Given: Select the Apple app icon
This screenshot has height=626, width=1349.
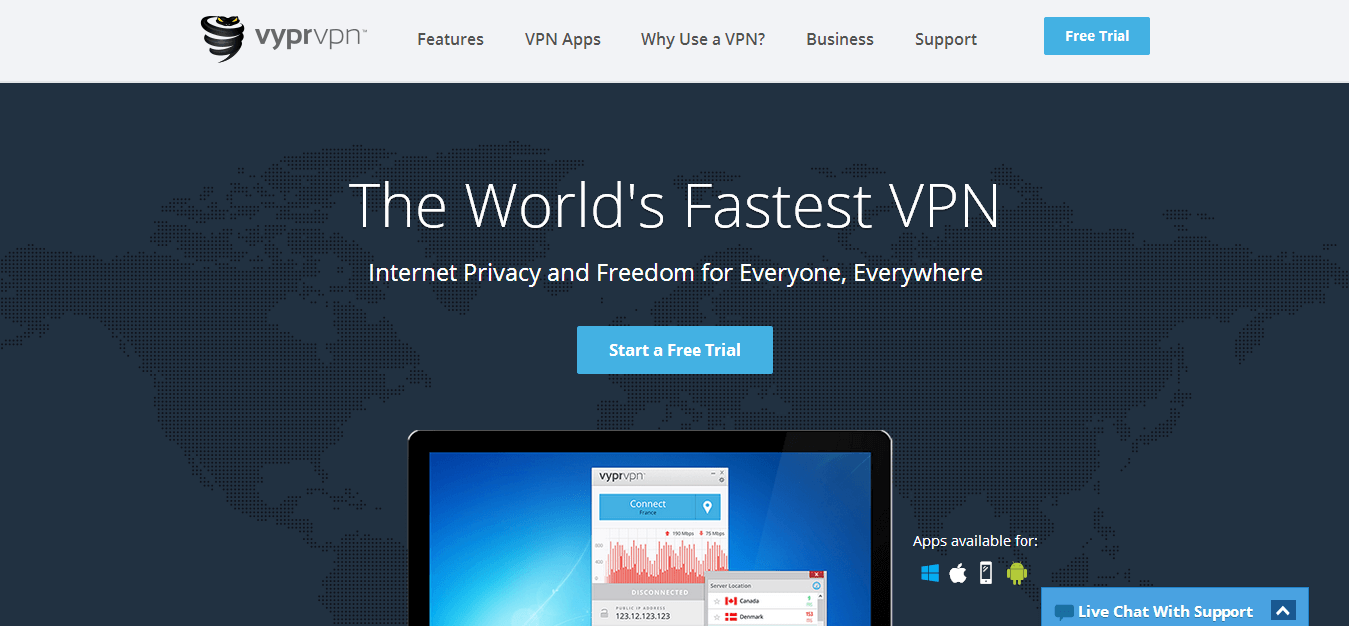Looking at the screenshot, I should tap(958, 573).
